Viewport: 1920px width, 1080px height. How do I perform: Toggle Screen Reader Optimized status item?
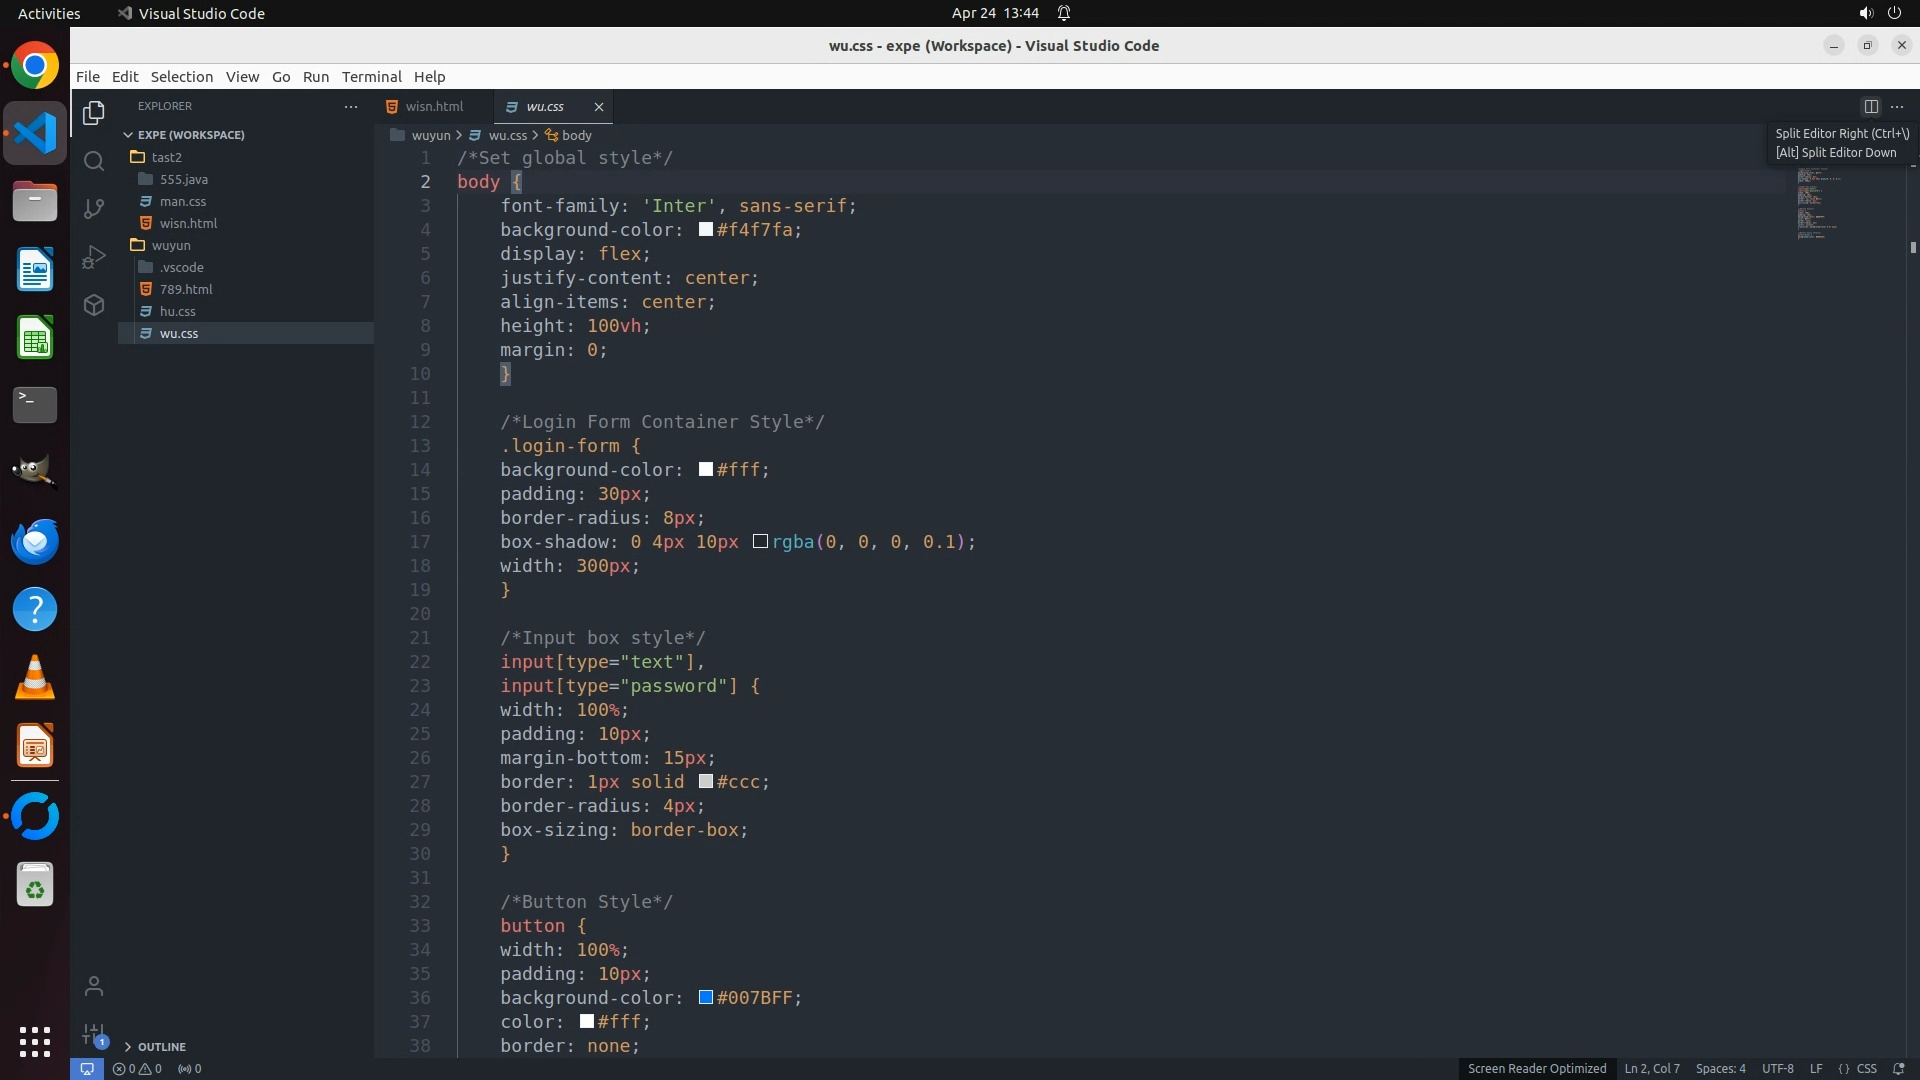pos(1536,1068)
